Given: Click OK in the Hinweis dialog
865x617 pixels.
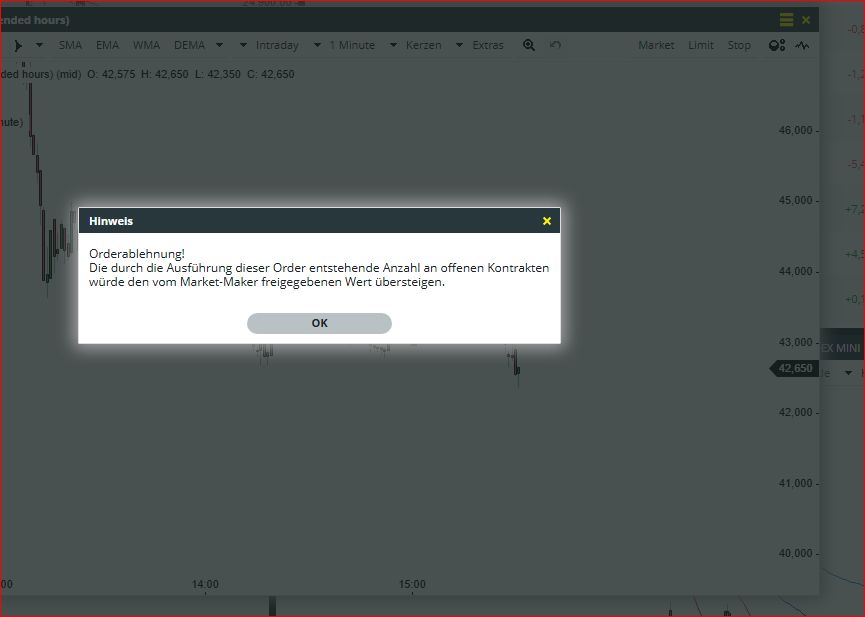Looking at the screenshot, I should pos(319,323).
